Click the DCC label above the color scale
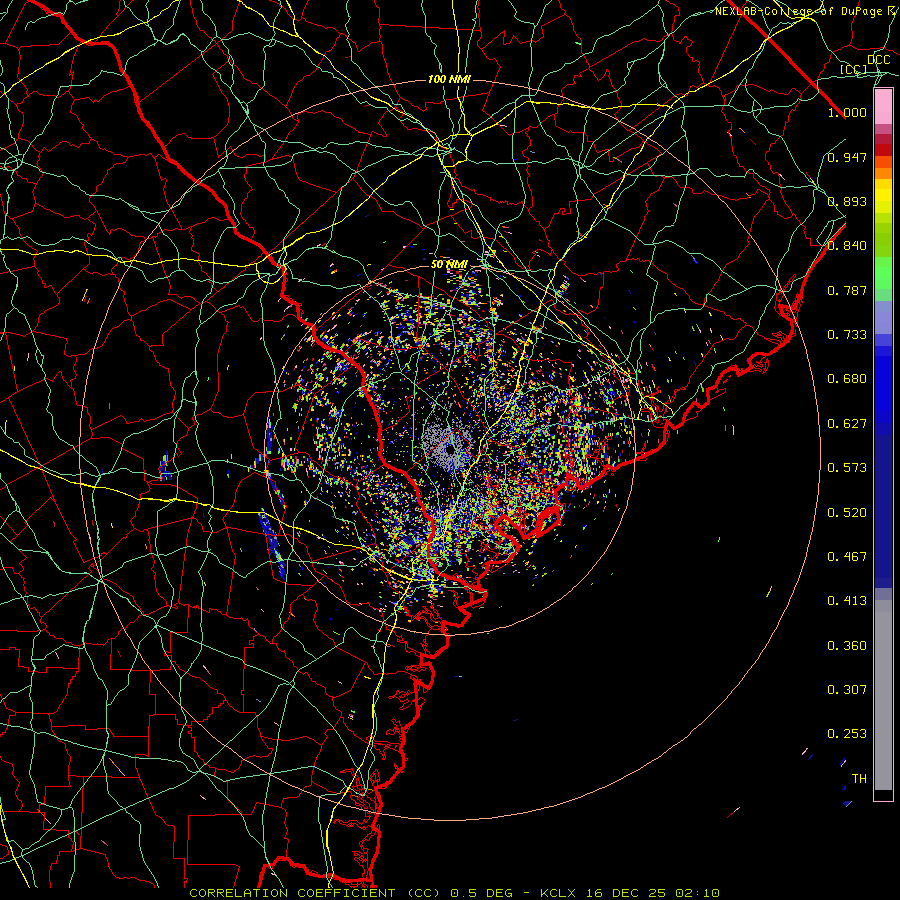This screenshot has width=900, height=900. tap(878, 60)
